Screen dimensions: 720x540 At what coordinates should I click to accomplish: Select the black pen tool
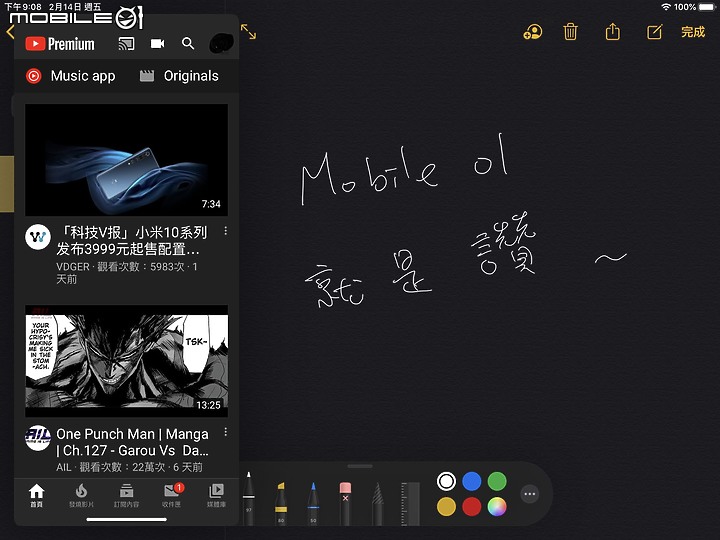[x=248, y=498]
